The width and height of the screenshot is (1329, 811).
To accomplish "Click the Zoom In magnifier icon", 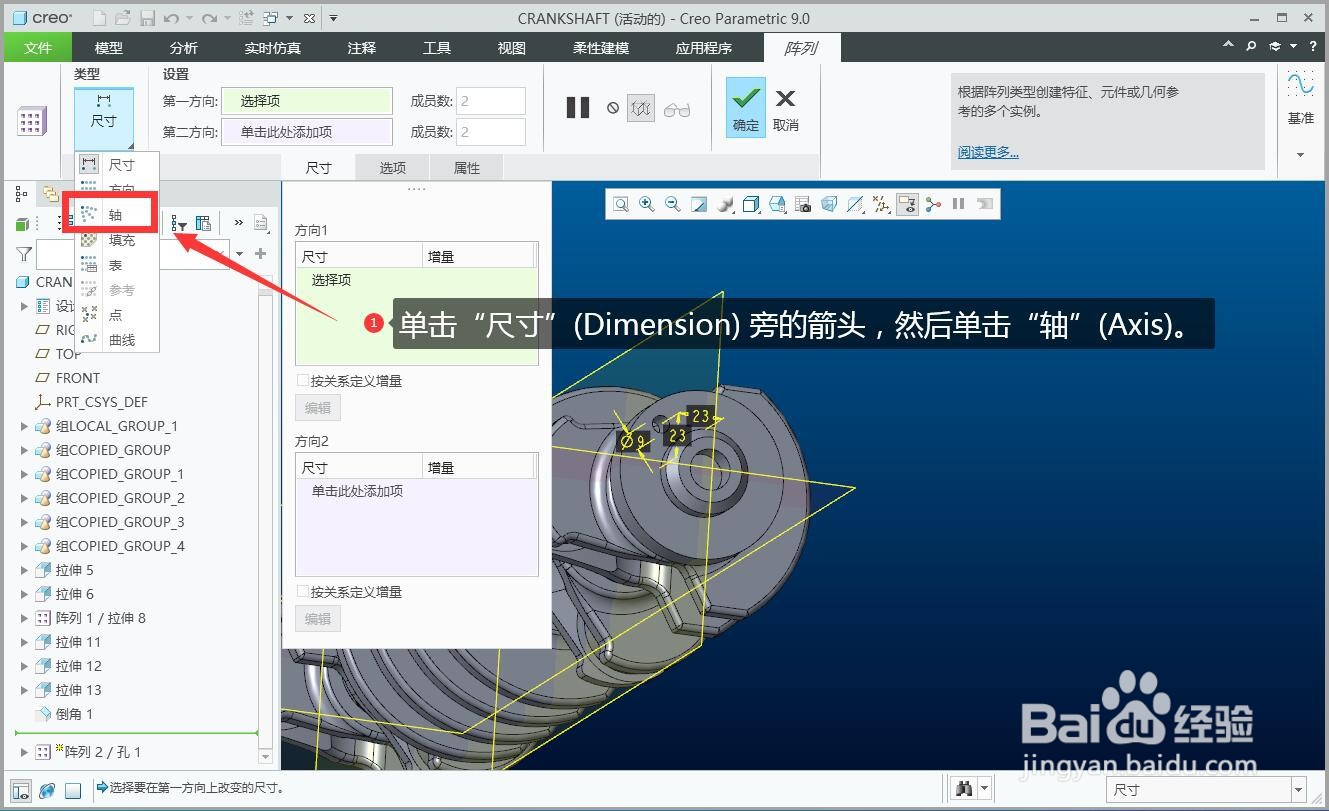I will 647,204.
